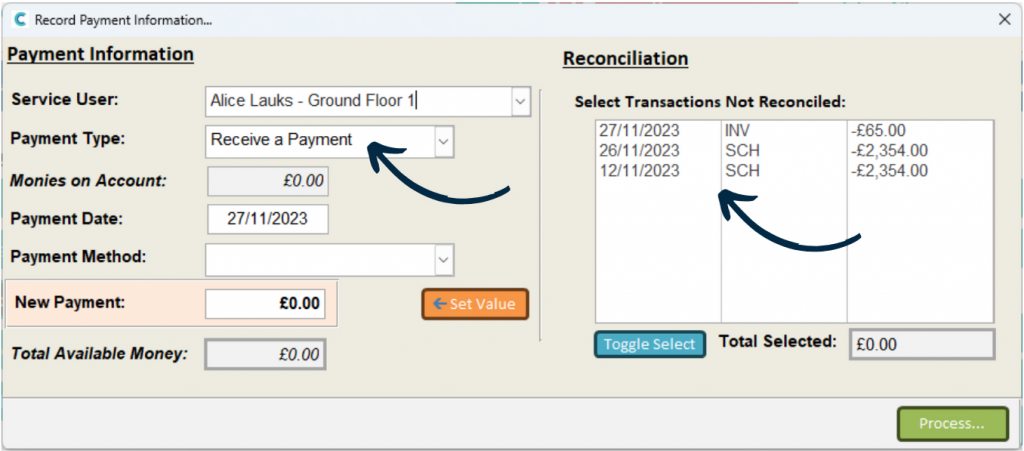Expand the Service User dropdown arrow
1024x451 pixels.
520,102
